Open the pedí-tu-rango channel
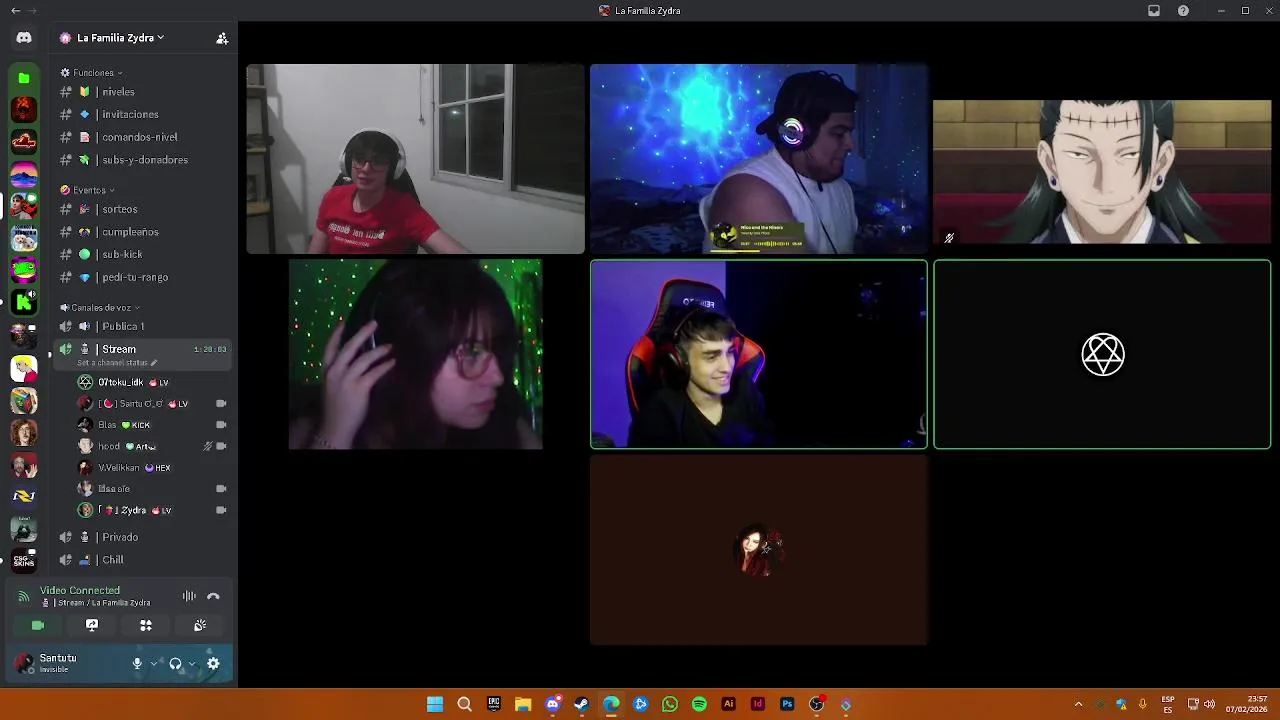Viewport: 1280px width, 720px height. pos(143,277)
